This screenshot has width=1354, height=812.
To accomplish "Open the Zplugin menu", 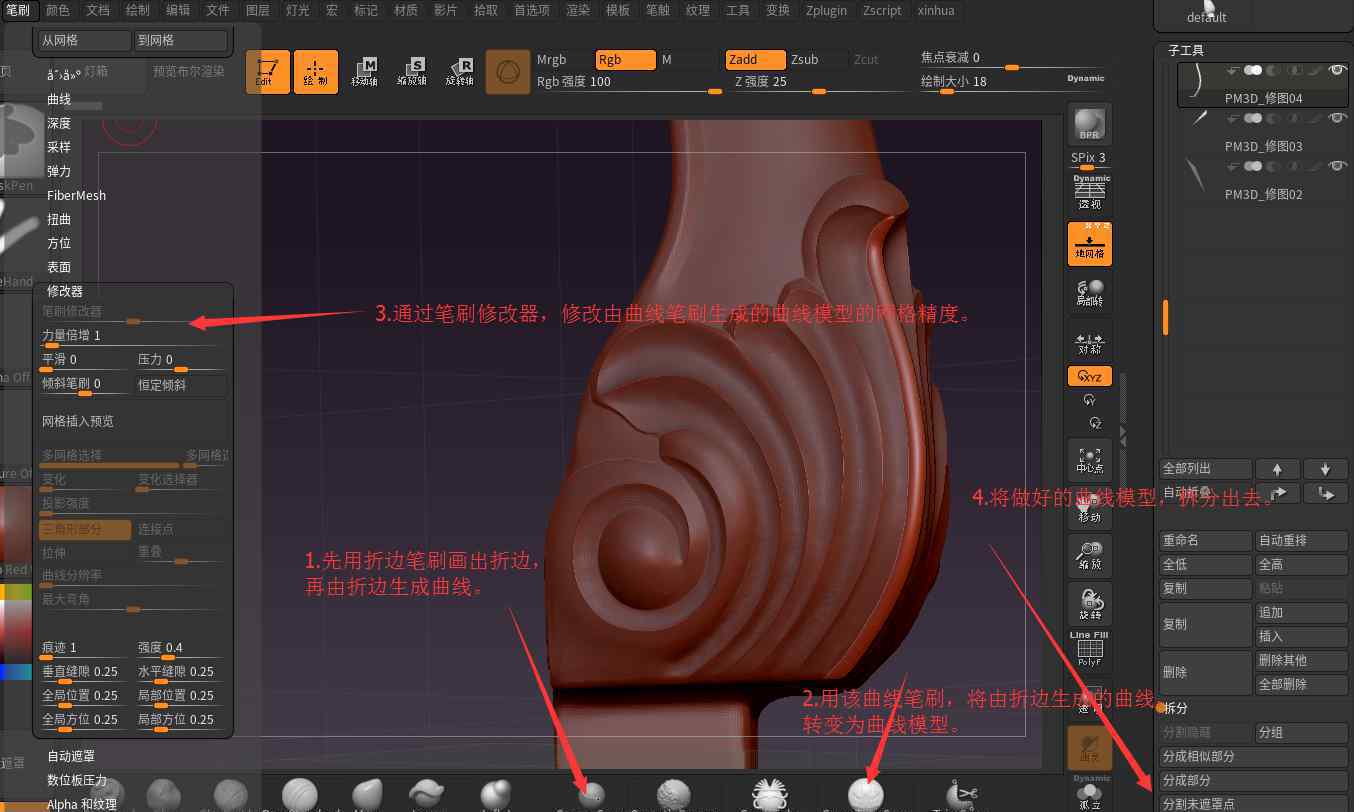I will tap(826, 10).
